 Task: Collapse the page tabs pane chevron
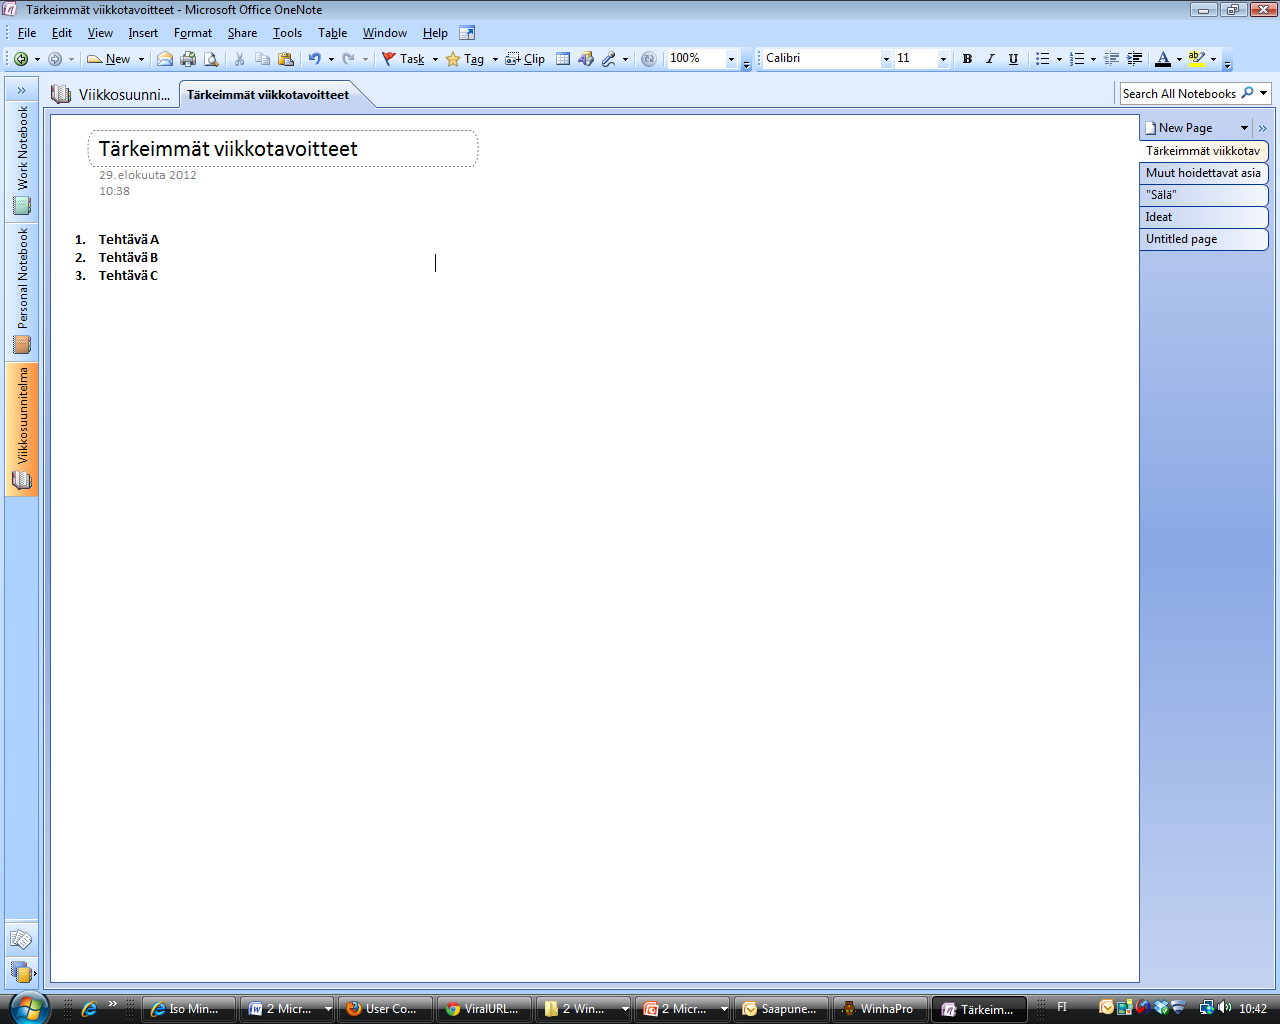[1262, 128]
